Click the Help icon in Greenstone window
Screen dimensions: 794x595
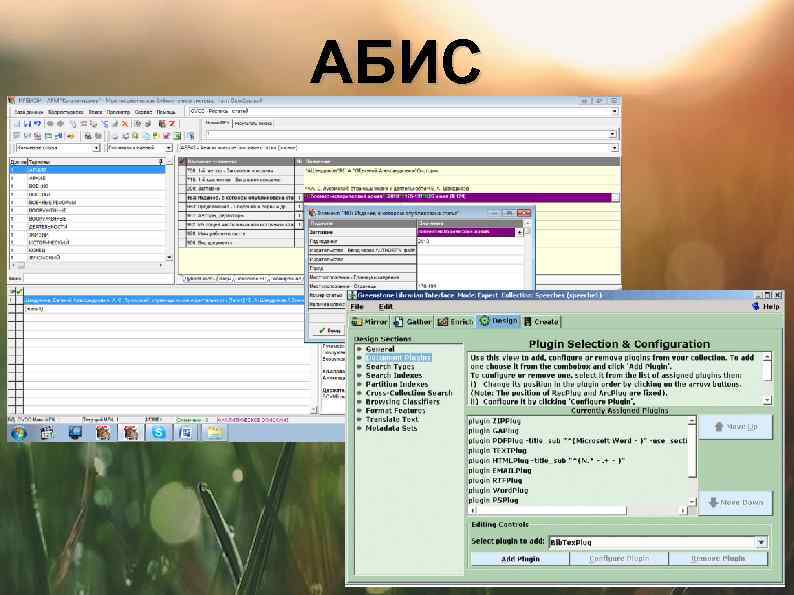[x=756, y=306]
